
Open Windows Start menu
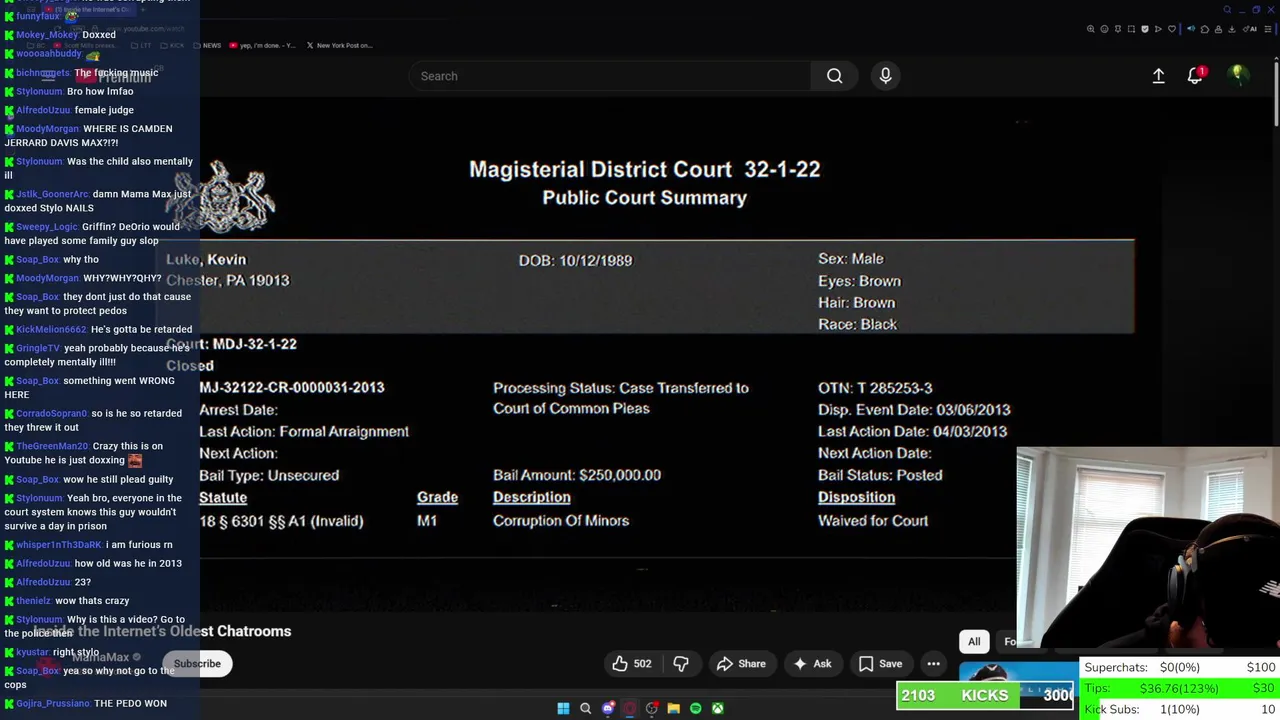563,708
